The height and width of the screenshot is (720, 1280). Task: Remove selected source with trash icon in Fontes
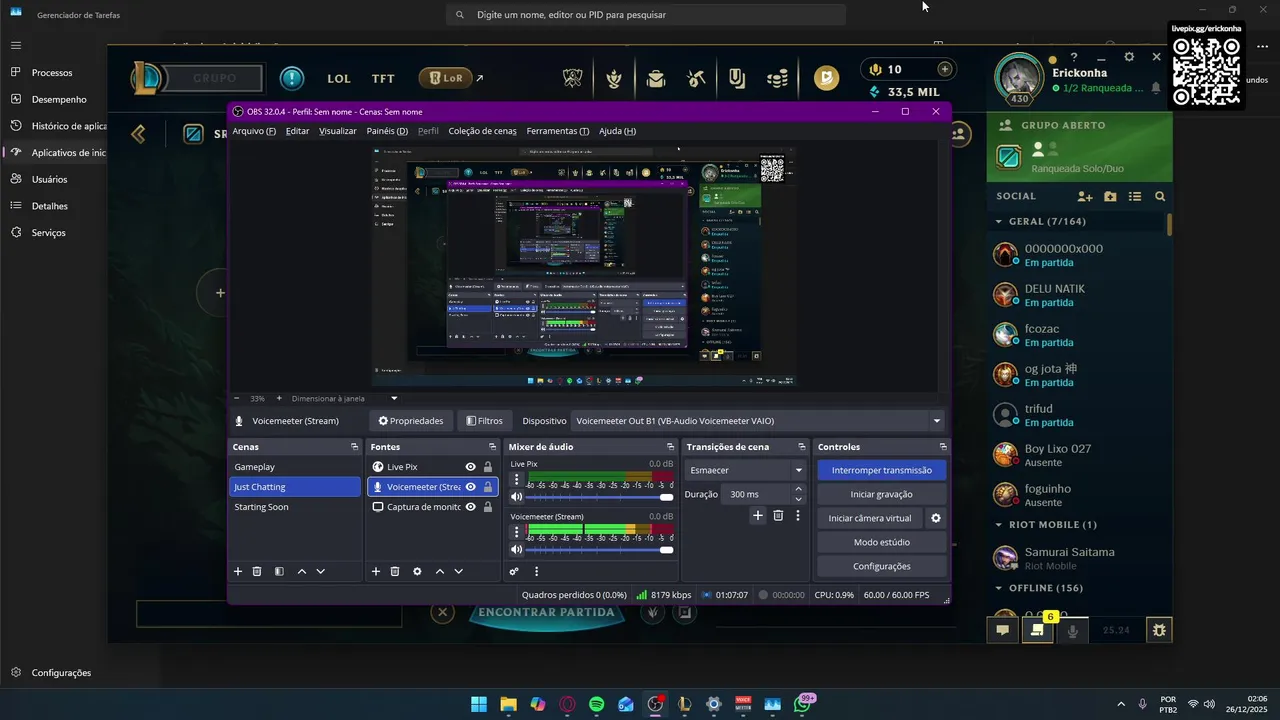point(395,571)
